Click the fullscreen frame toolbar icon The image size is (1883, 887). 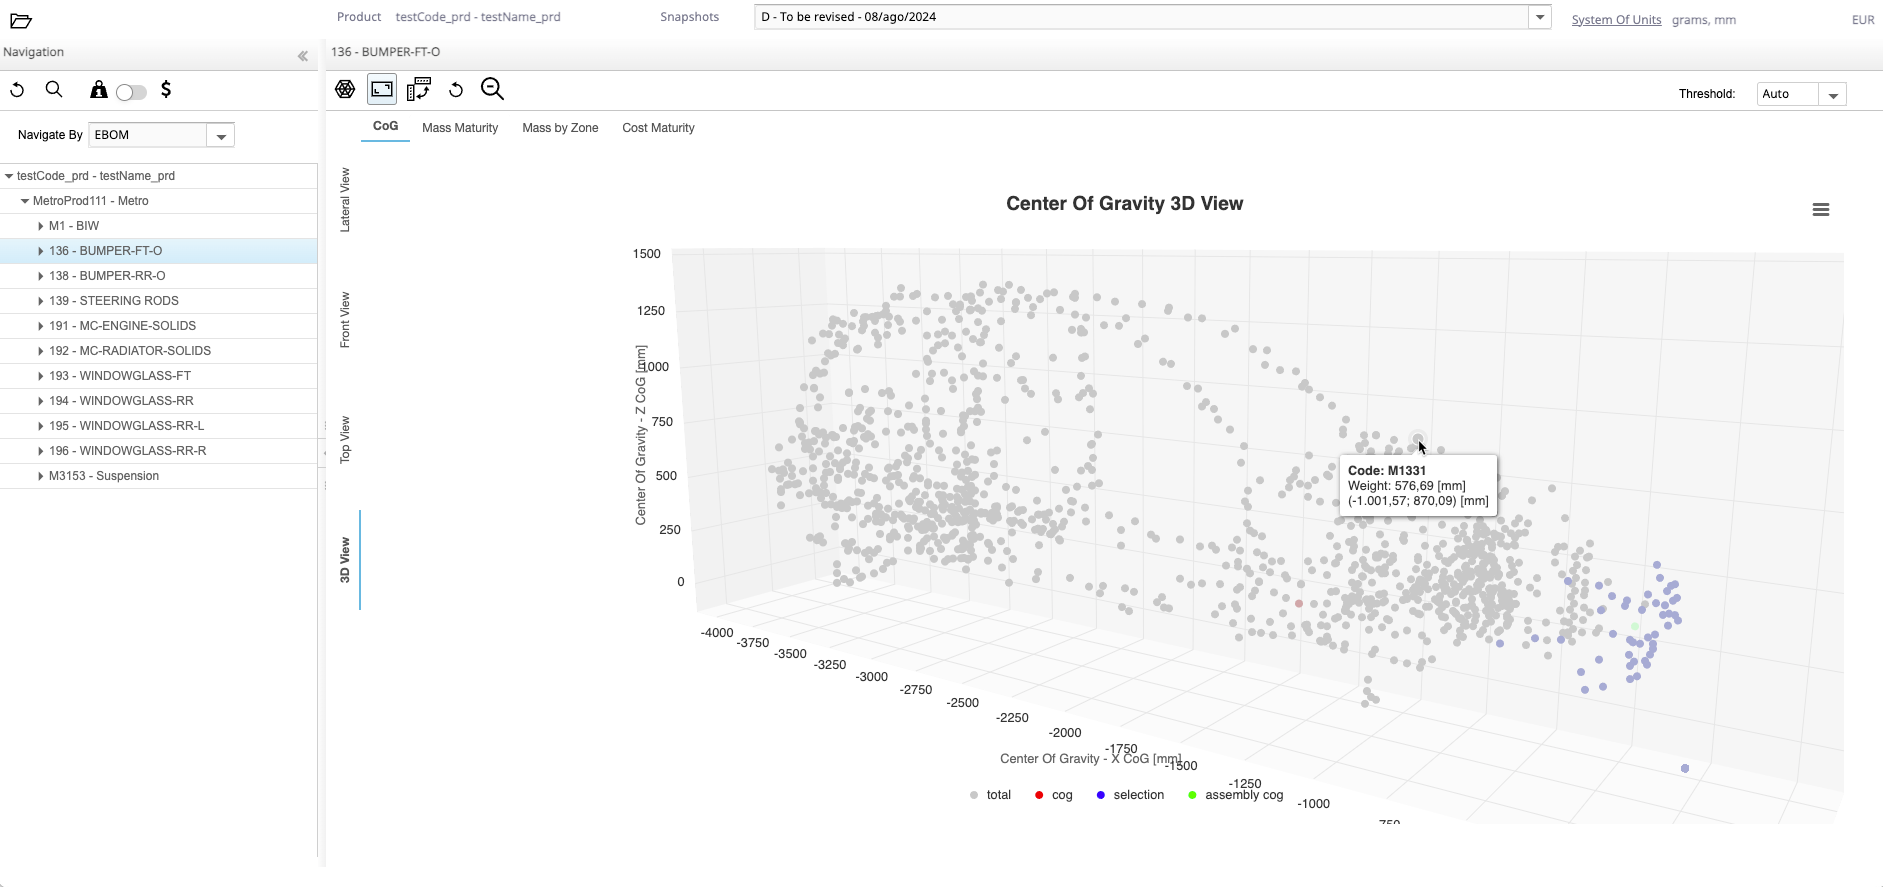(x=382, y=89)
